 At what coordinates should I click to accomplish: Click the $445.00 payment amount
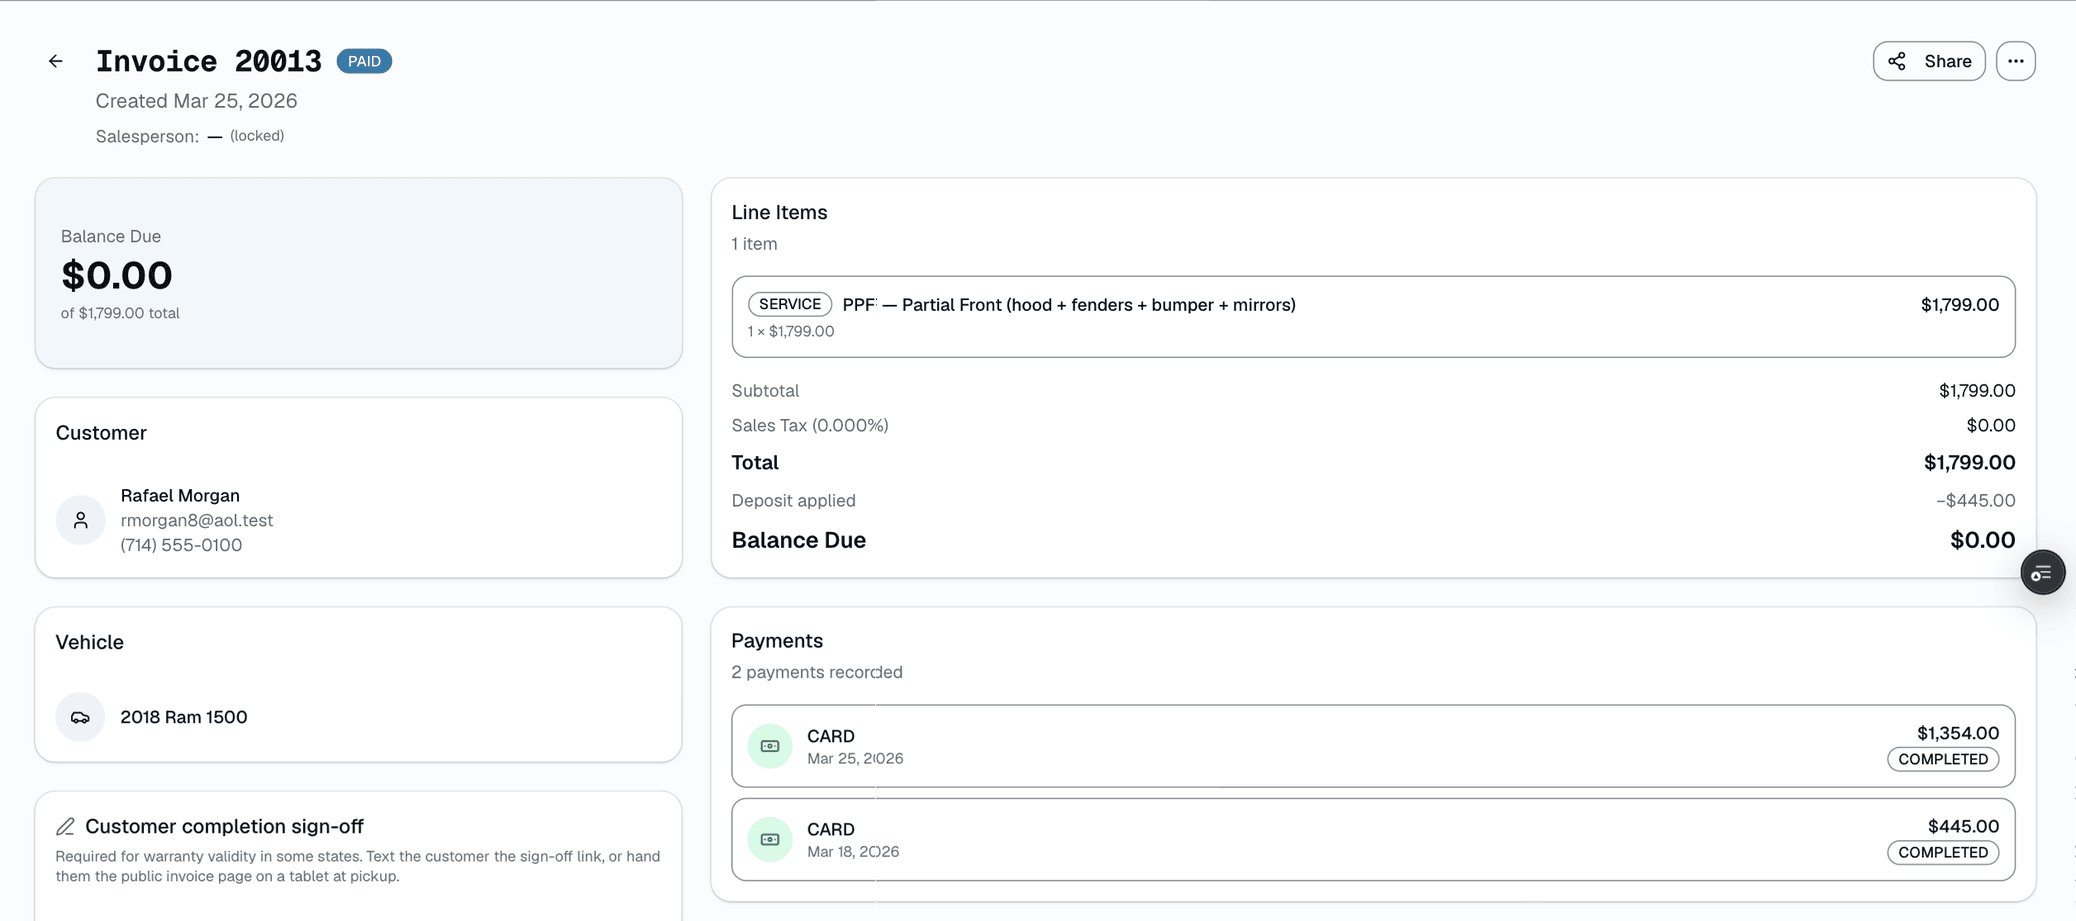1963,826
